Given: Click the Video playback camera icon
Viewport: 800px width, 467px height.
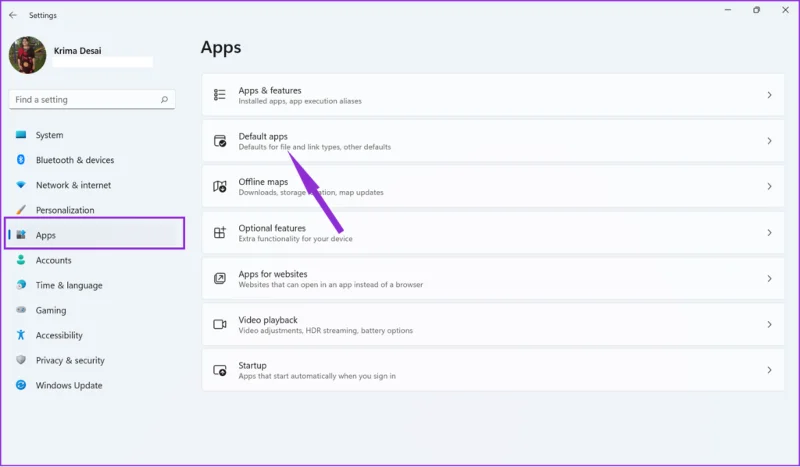Looking at the screenshot, I should click(220, 324).
